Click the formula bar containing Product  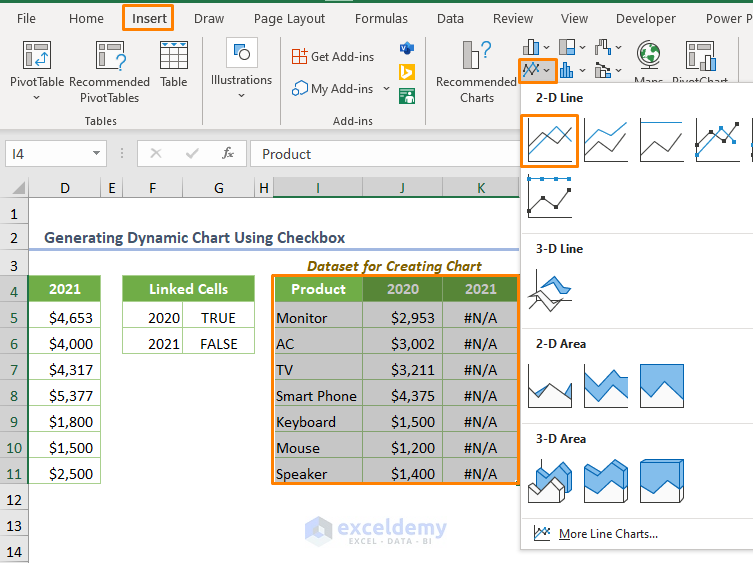tap(384, 154)
